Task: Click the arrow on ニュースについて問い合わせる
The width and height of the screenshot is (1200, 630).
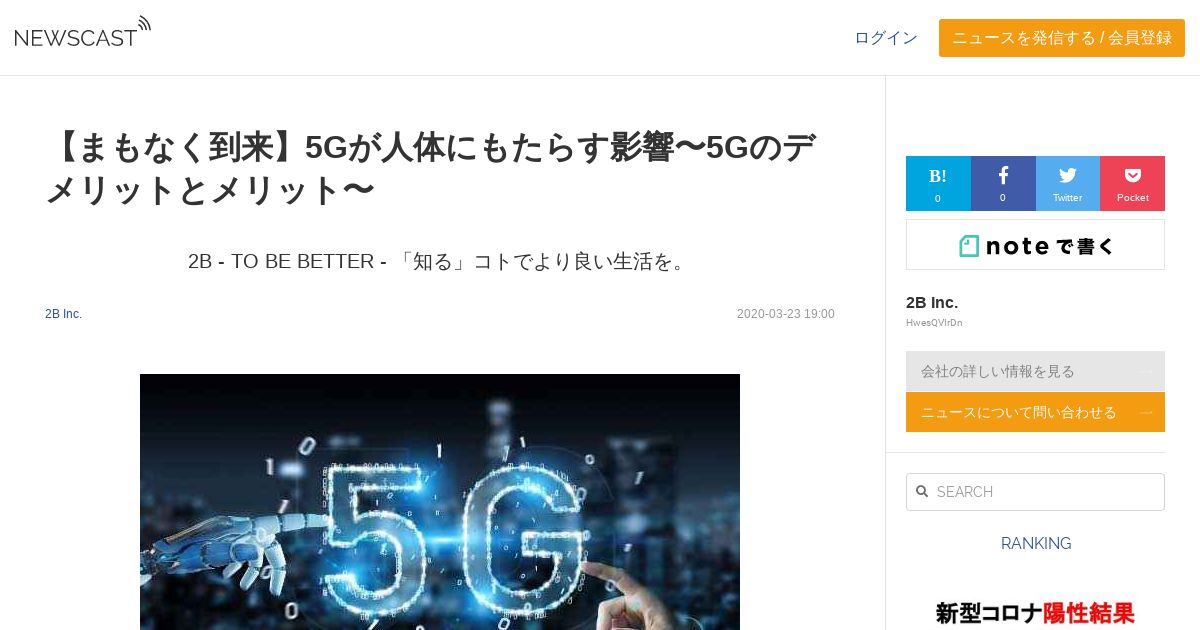Action: (1146, 412)
